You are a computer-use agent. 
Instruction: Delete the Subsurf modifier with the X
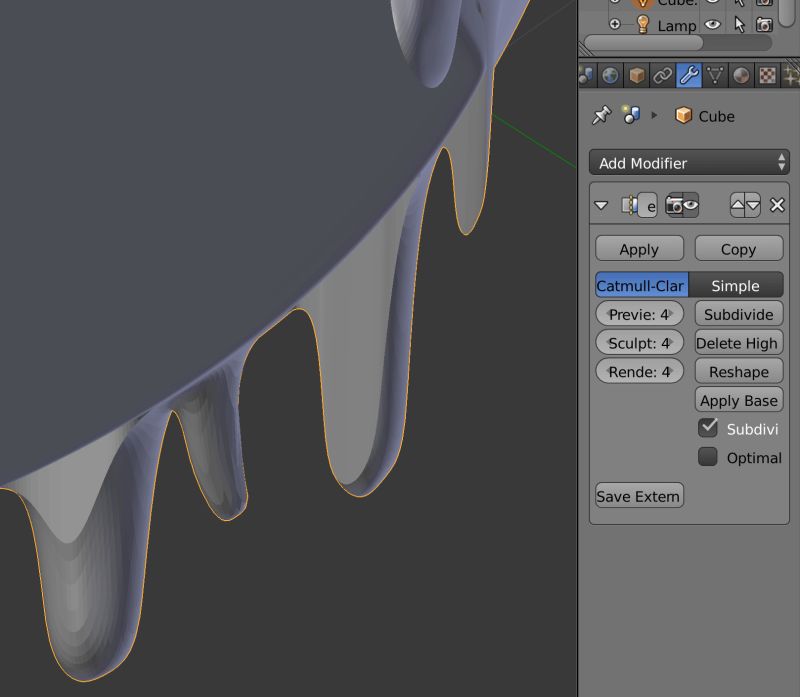(x=778, y=205)
